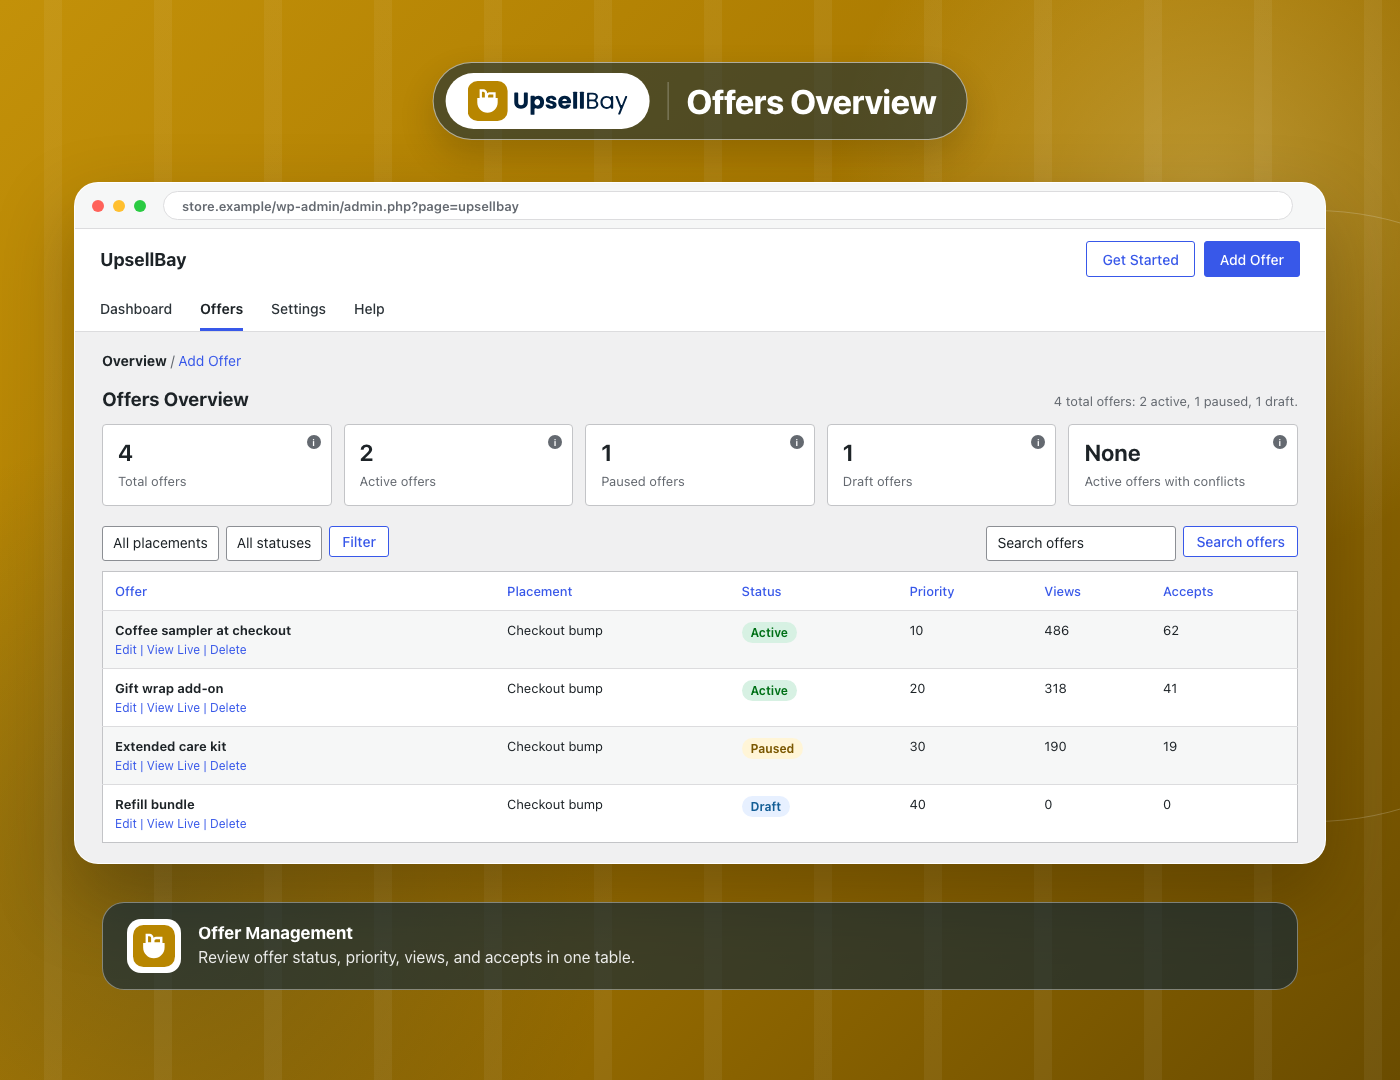Click the Paused status badge
Viewport: 1400px width, 1080px height.
point(772,748)
